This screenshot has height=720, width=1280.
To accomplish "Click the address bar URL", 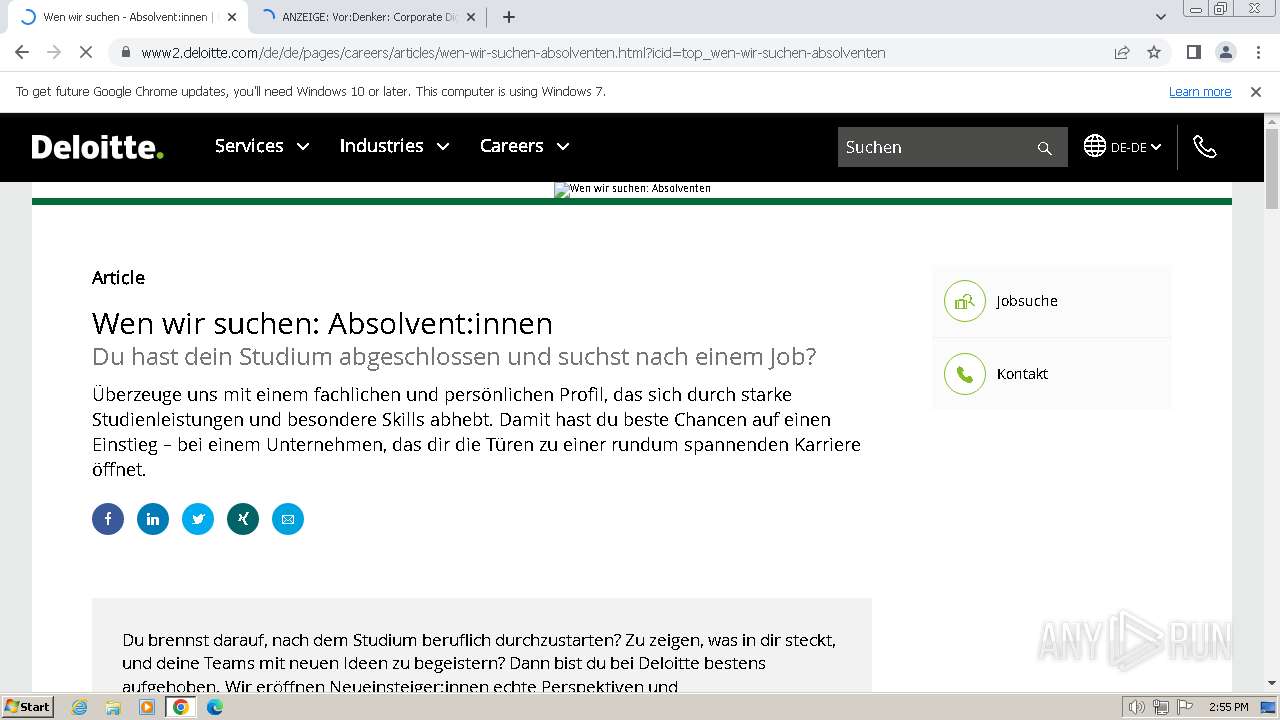I will (513, 53).
